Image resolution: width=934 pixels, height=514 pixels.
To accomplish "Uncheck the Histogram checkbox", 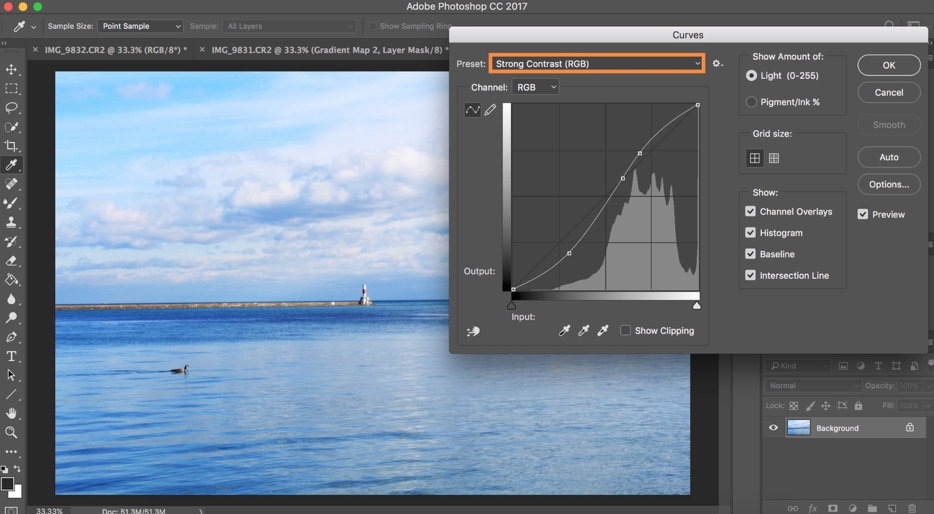I will (751, 233).
